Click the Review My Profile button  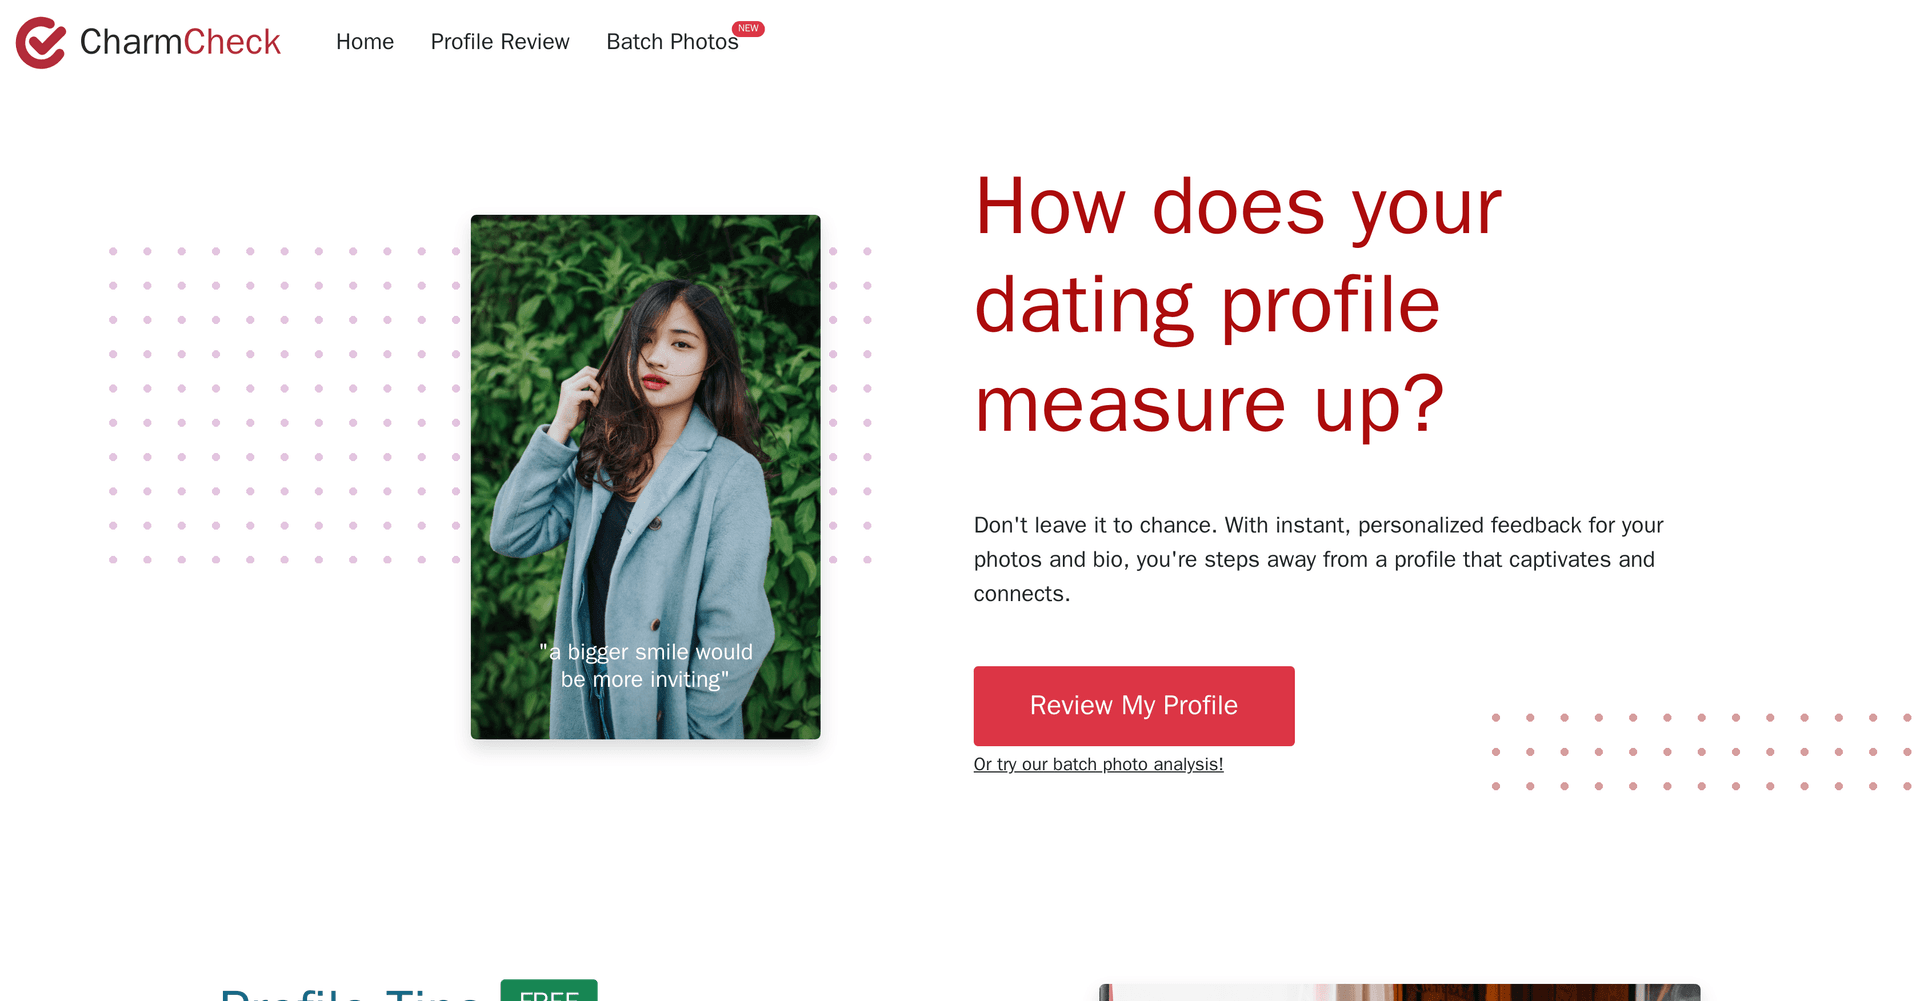1134,706
